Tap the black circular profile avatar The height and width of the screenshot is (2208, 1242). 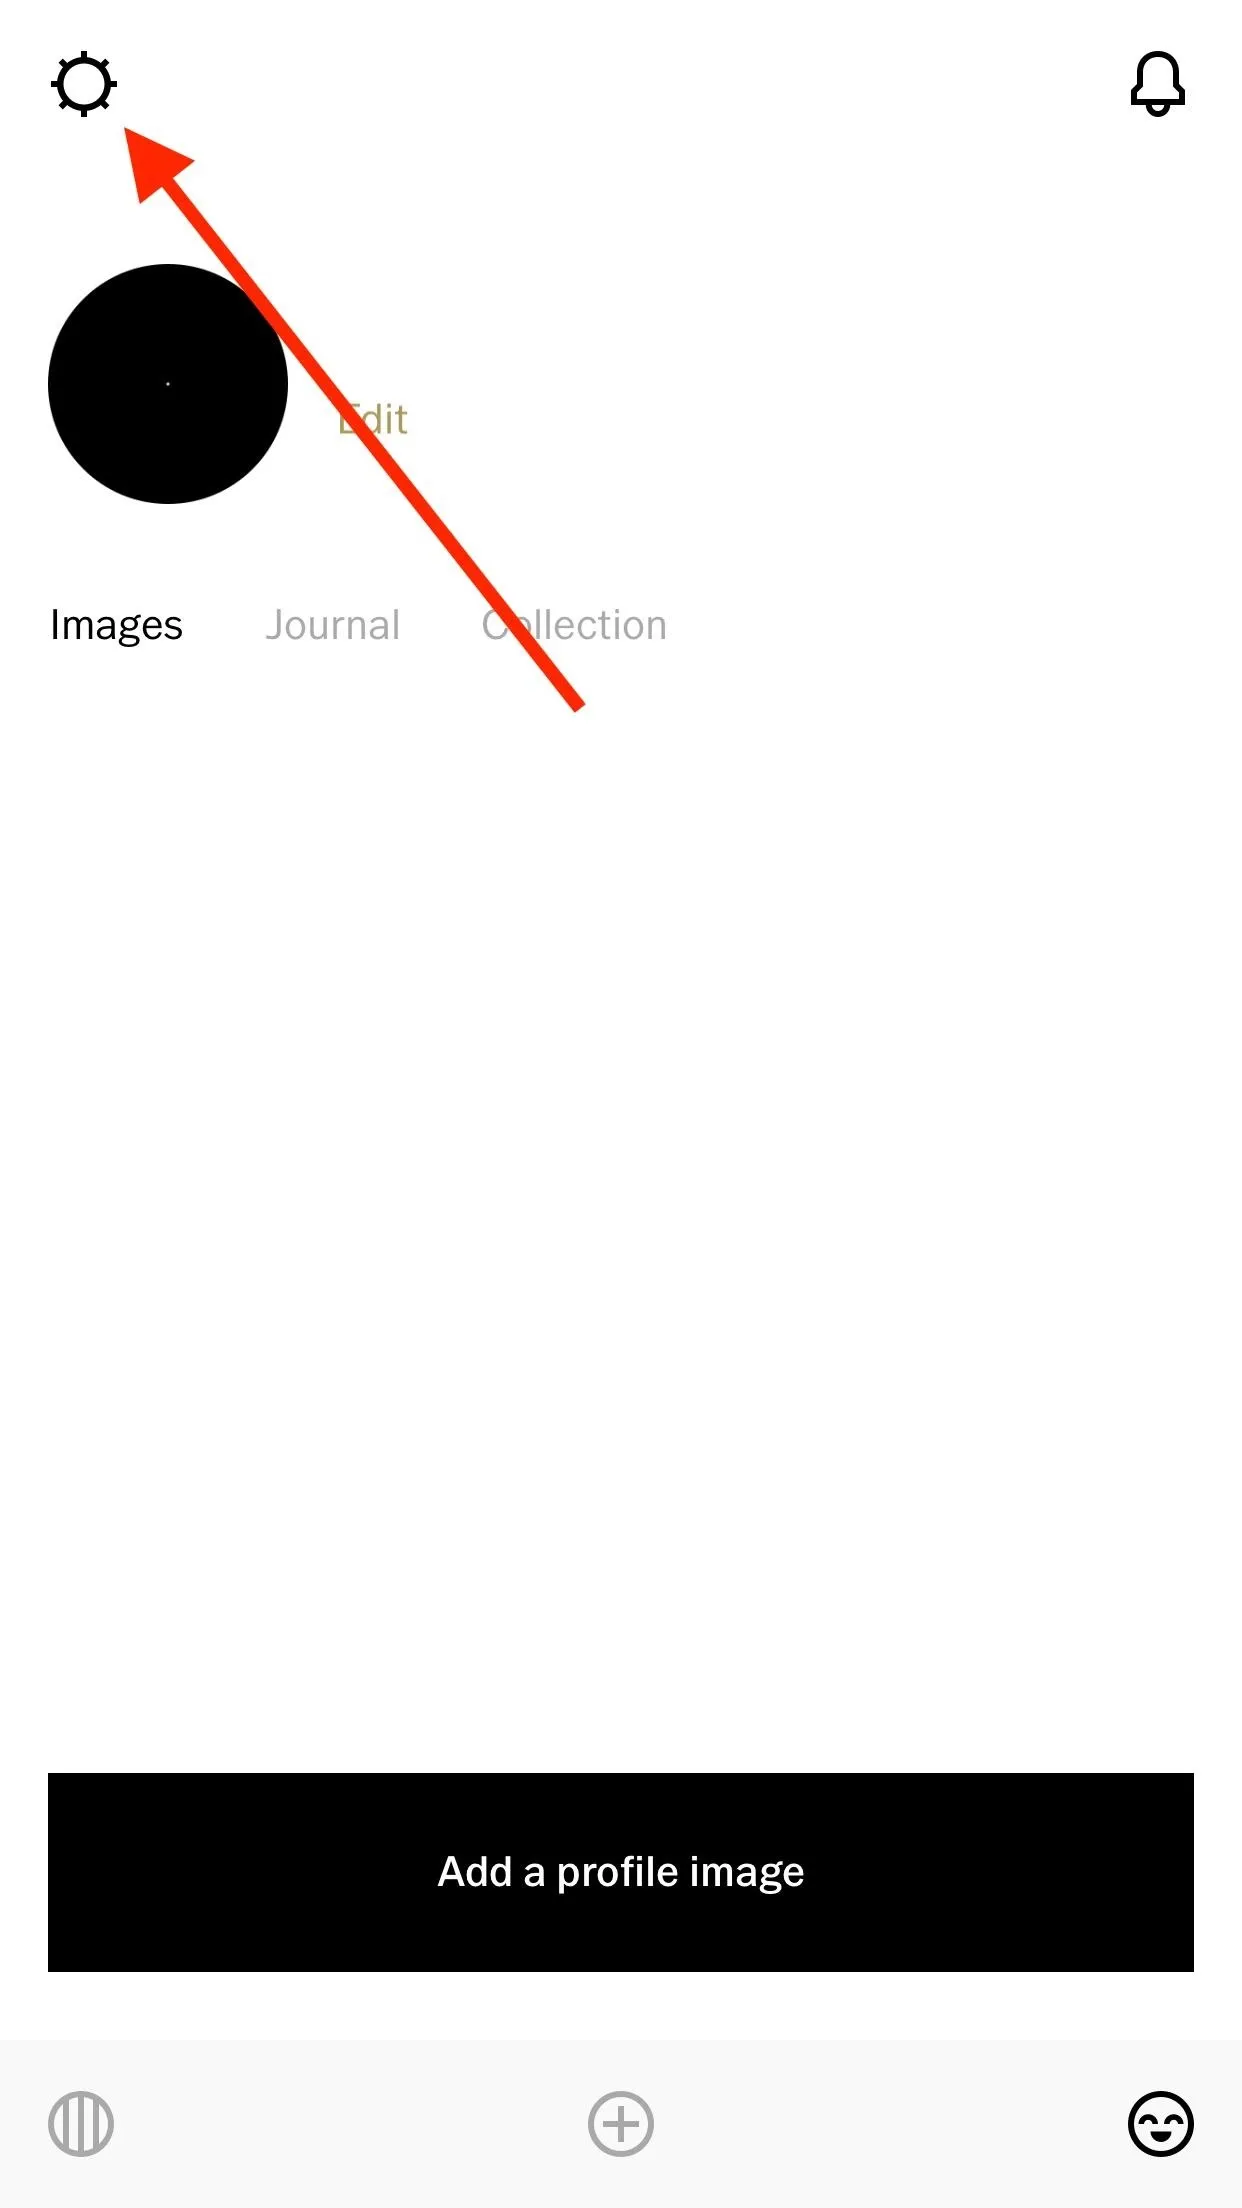(168, 384)
